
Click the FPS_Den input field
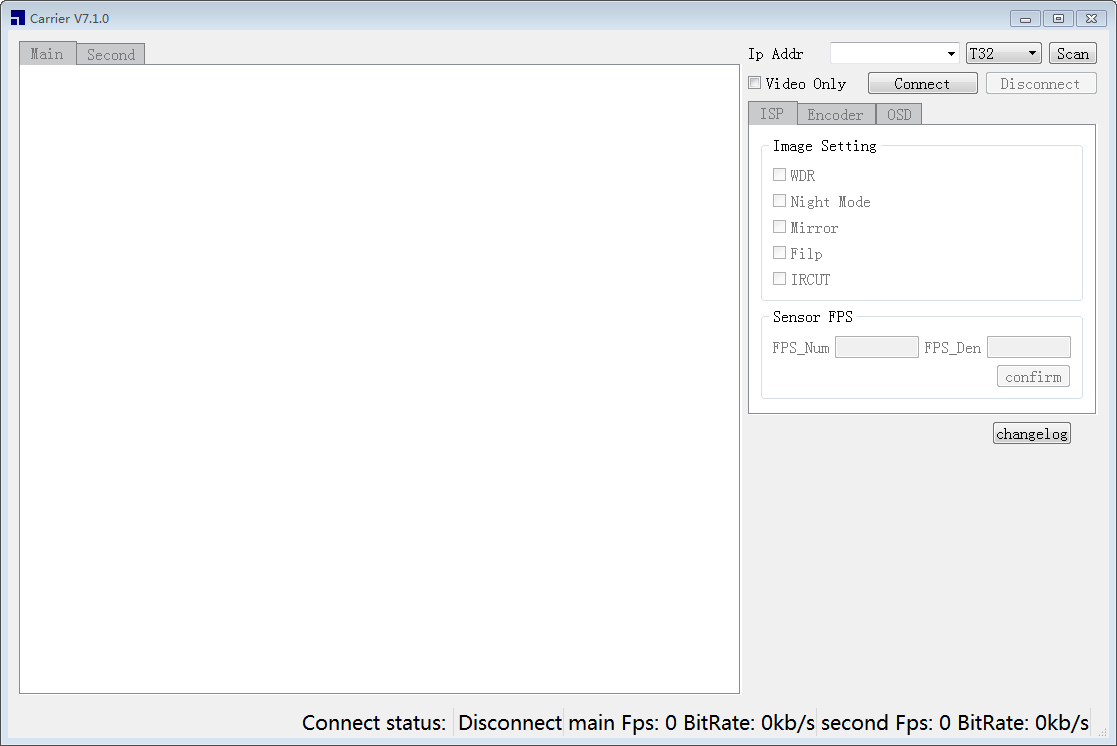click(x=1029, y=347)
